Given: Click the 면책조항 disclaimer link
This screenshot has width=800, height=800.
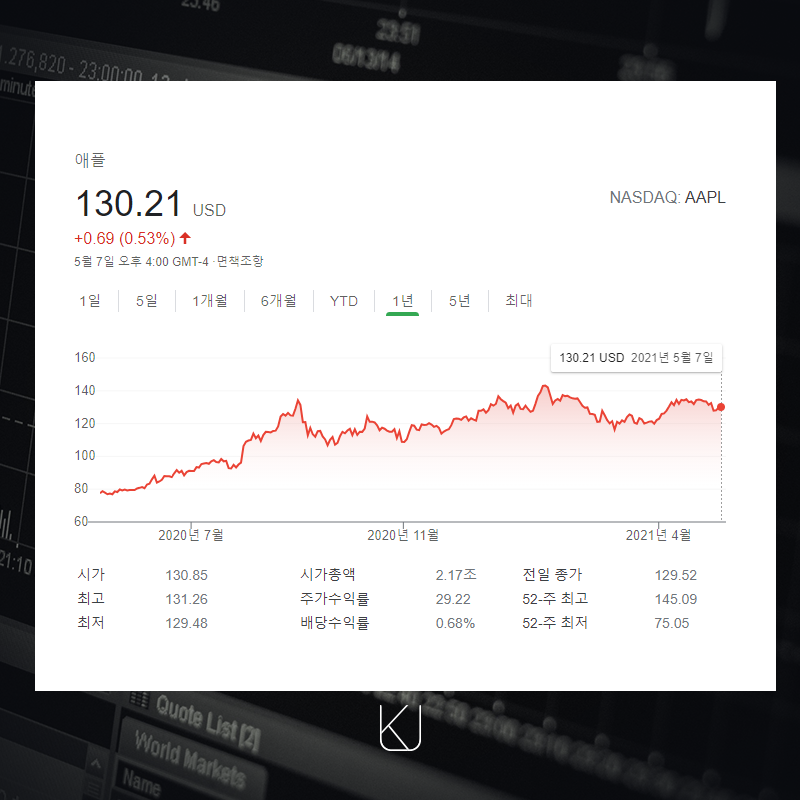Looking at the screenshot, I should pyautogui.click(x=240, y=261).
